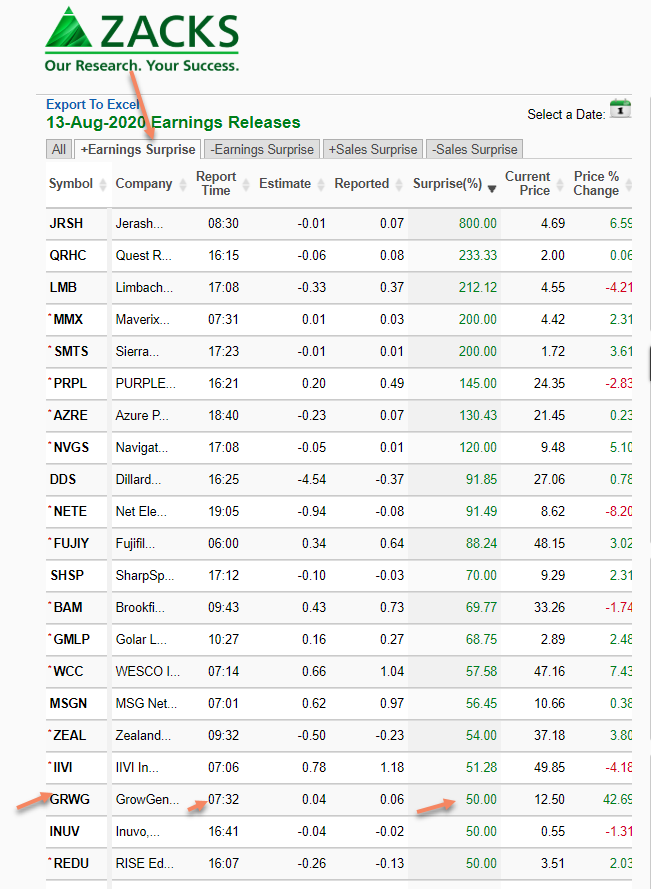
Task: Open the REDU symbol link
Action: point(71,863)
